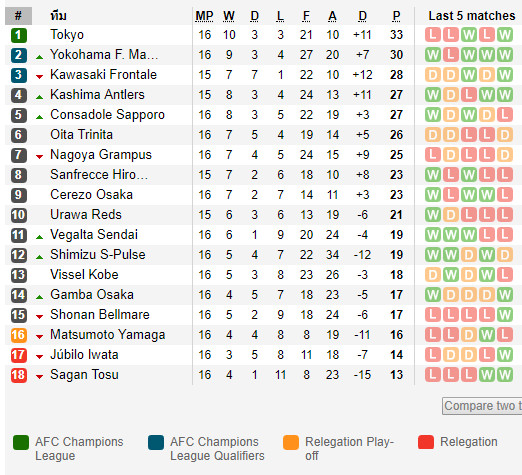Image resolution: width=522 pixels, height=475 pixels.
Task: Click the red rank 18 badge
Action: click(19, 375)
